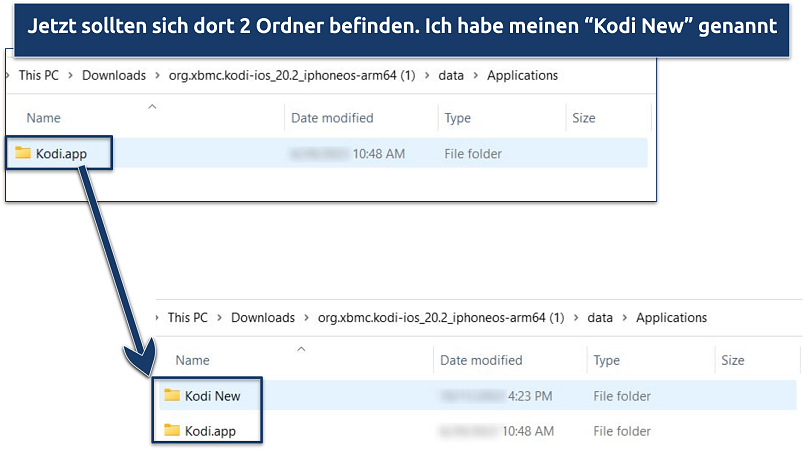Click '4:23 PM' date cell in lower window
Image resolution: width=806 pixels, height=449 pixels.
point(530,396)
